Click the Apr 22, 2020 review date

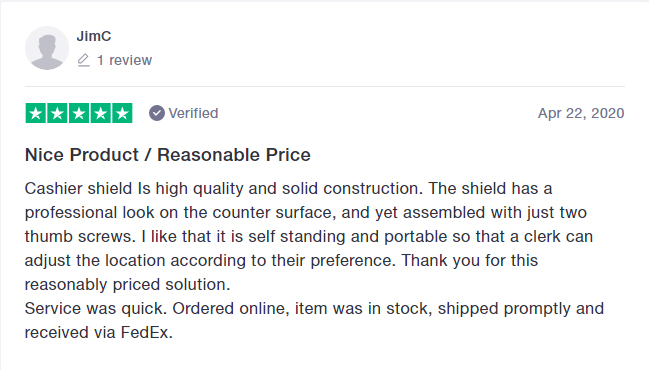[581, 113]
